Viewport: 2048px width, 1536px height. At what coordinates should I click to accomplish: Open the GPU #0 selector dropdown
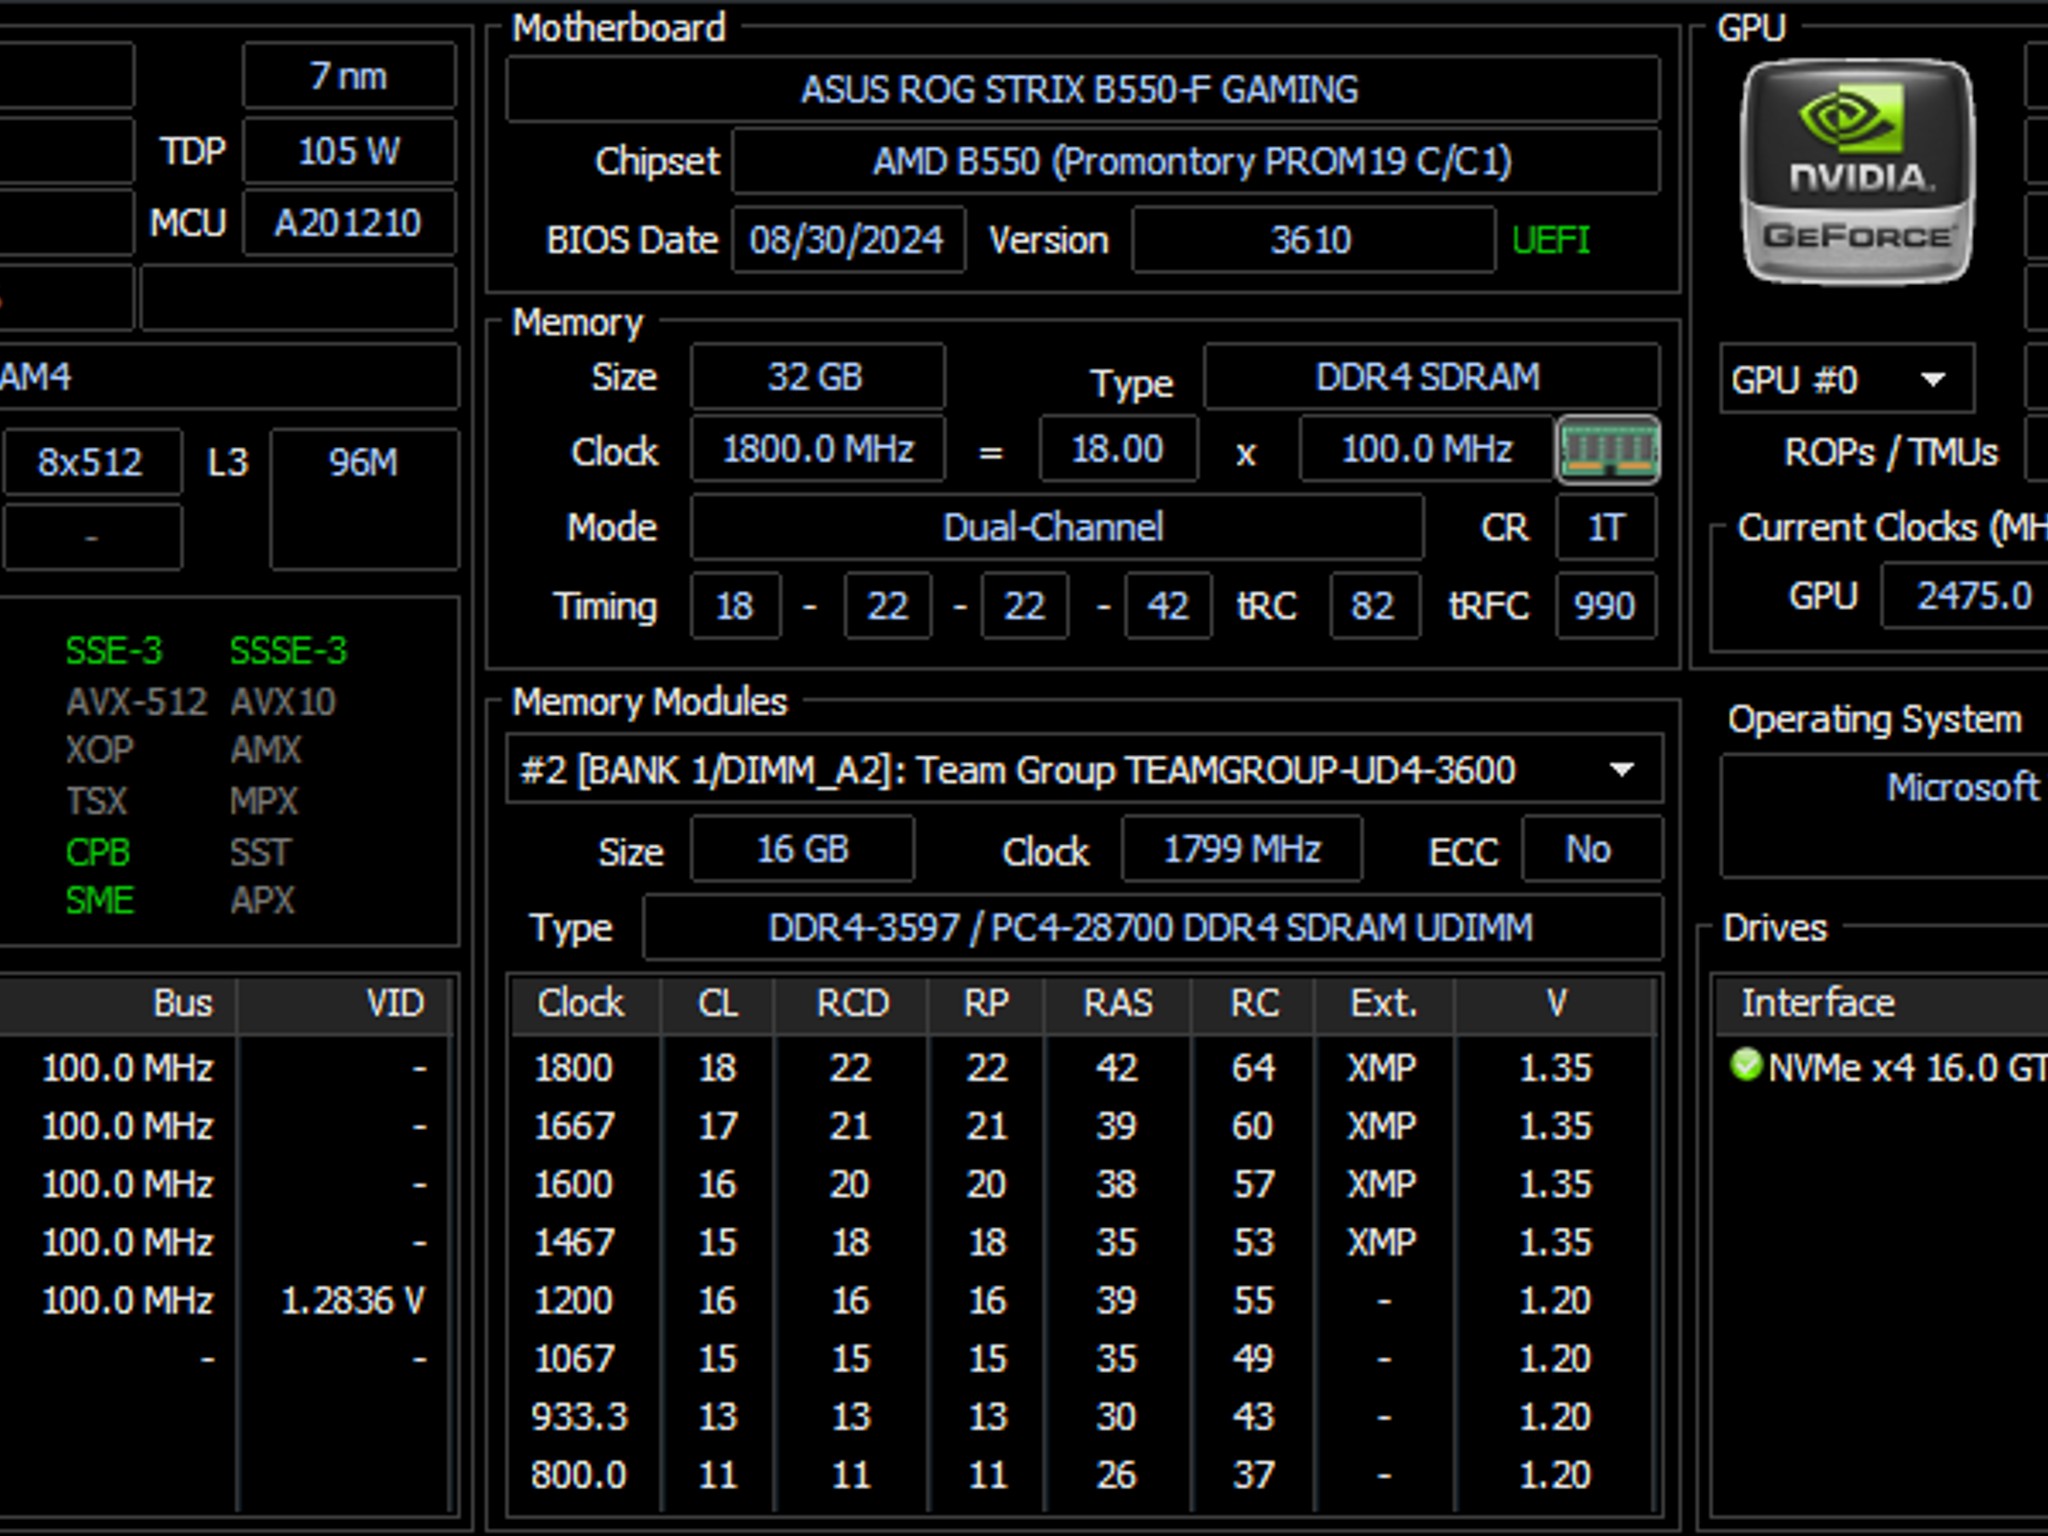coord(1847,379)
